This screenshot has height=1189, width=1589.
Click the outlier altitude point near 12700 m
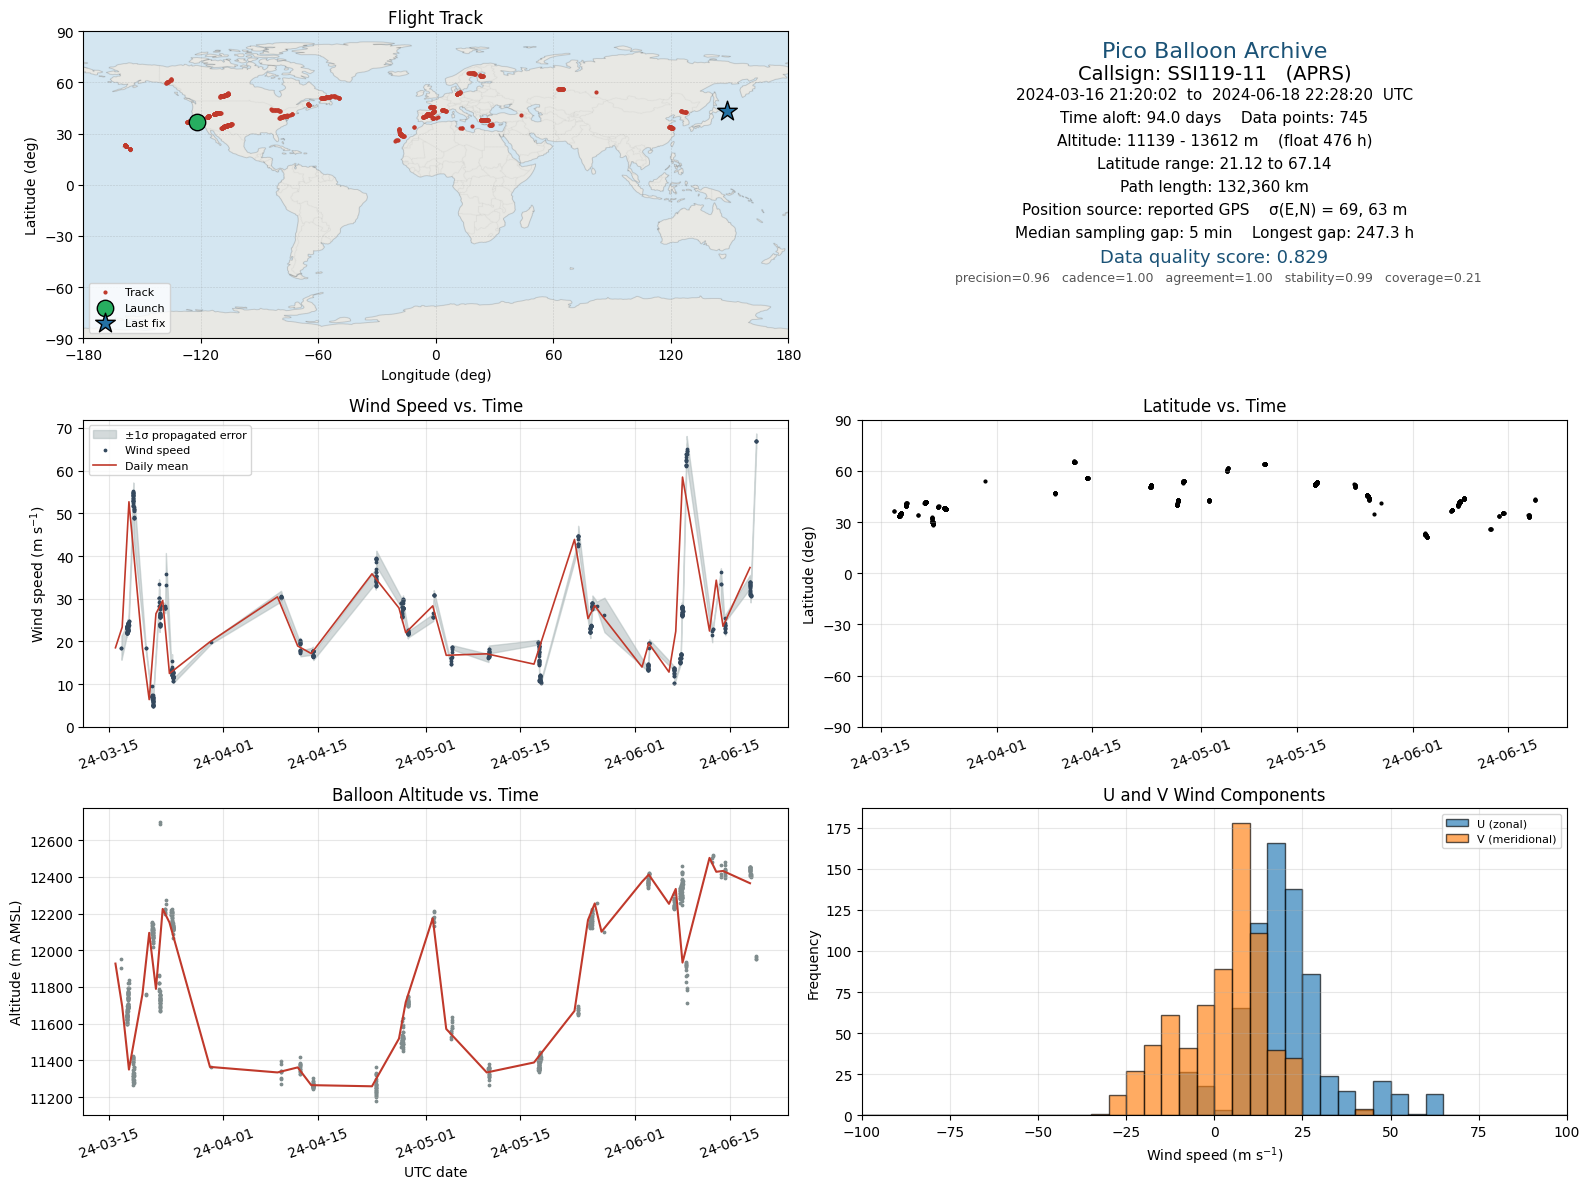point(160,823)
